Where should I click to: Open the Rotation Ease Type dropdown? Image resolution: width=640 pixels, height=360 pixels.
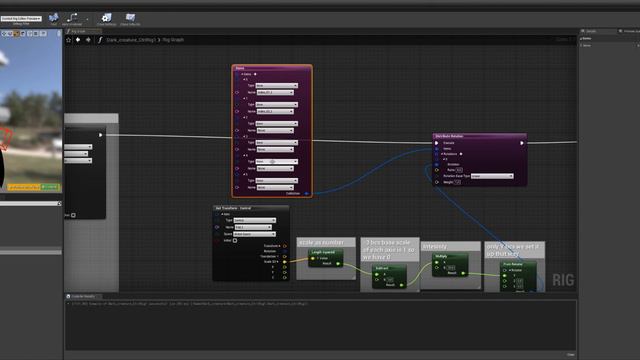[x=492, y=176]
